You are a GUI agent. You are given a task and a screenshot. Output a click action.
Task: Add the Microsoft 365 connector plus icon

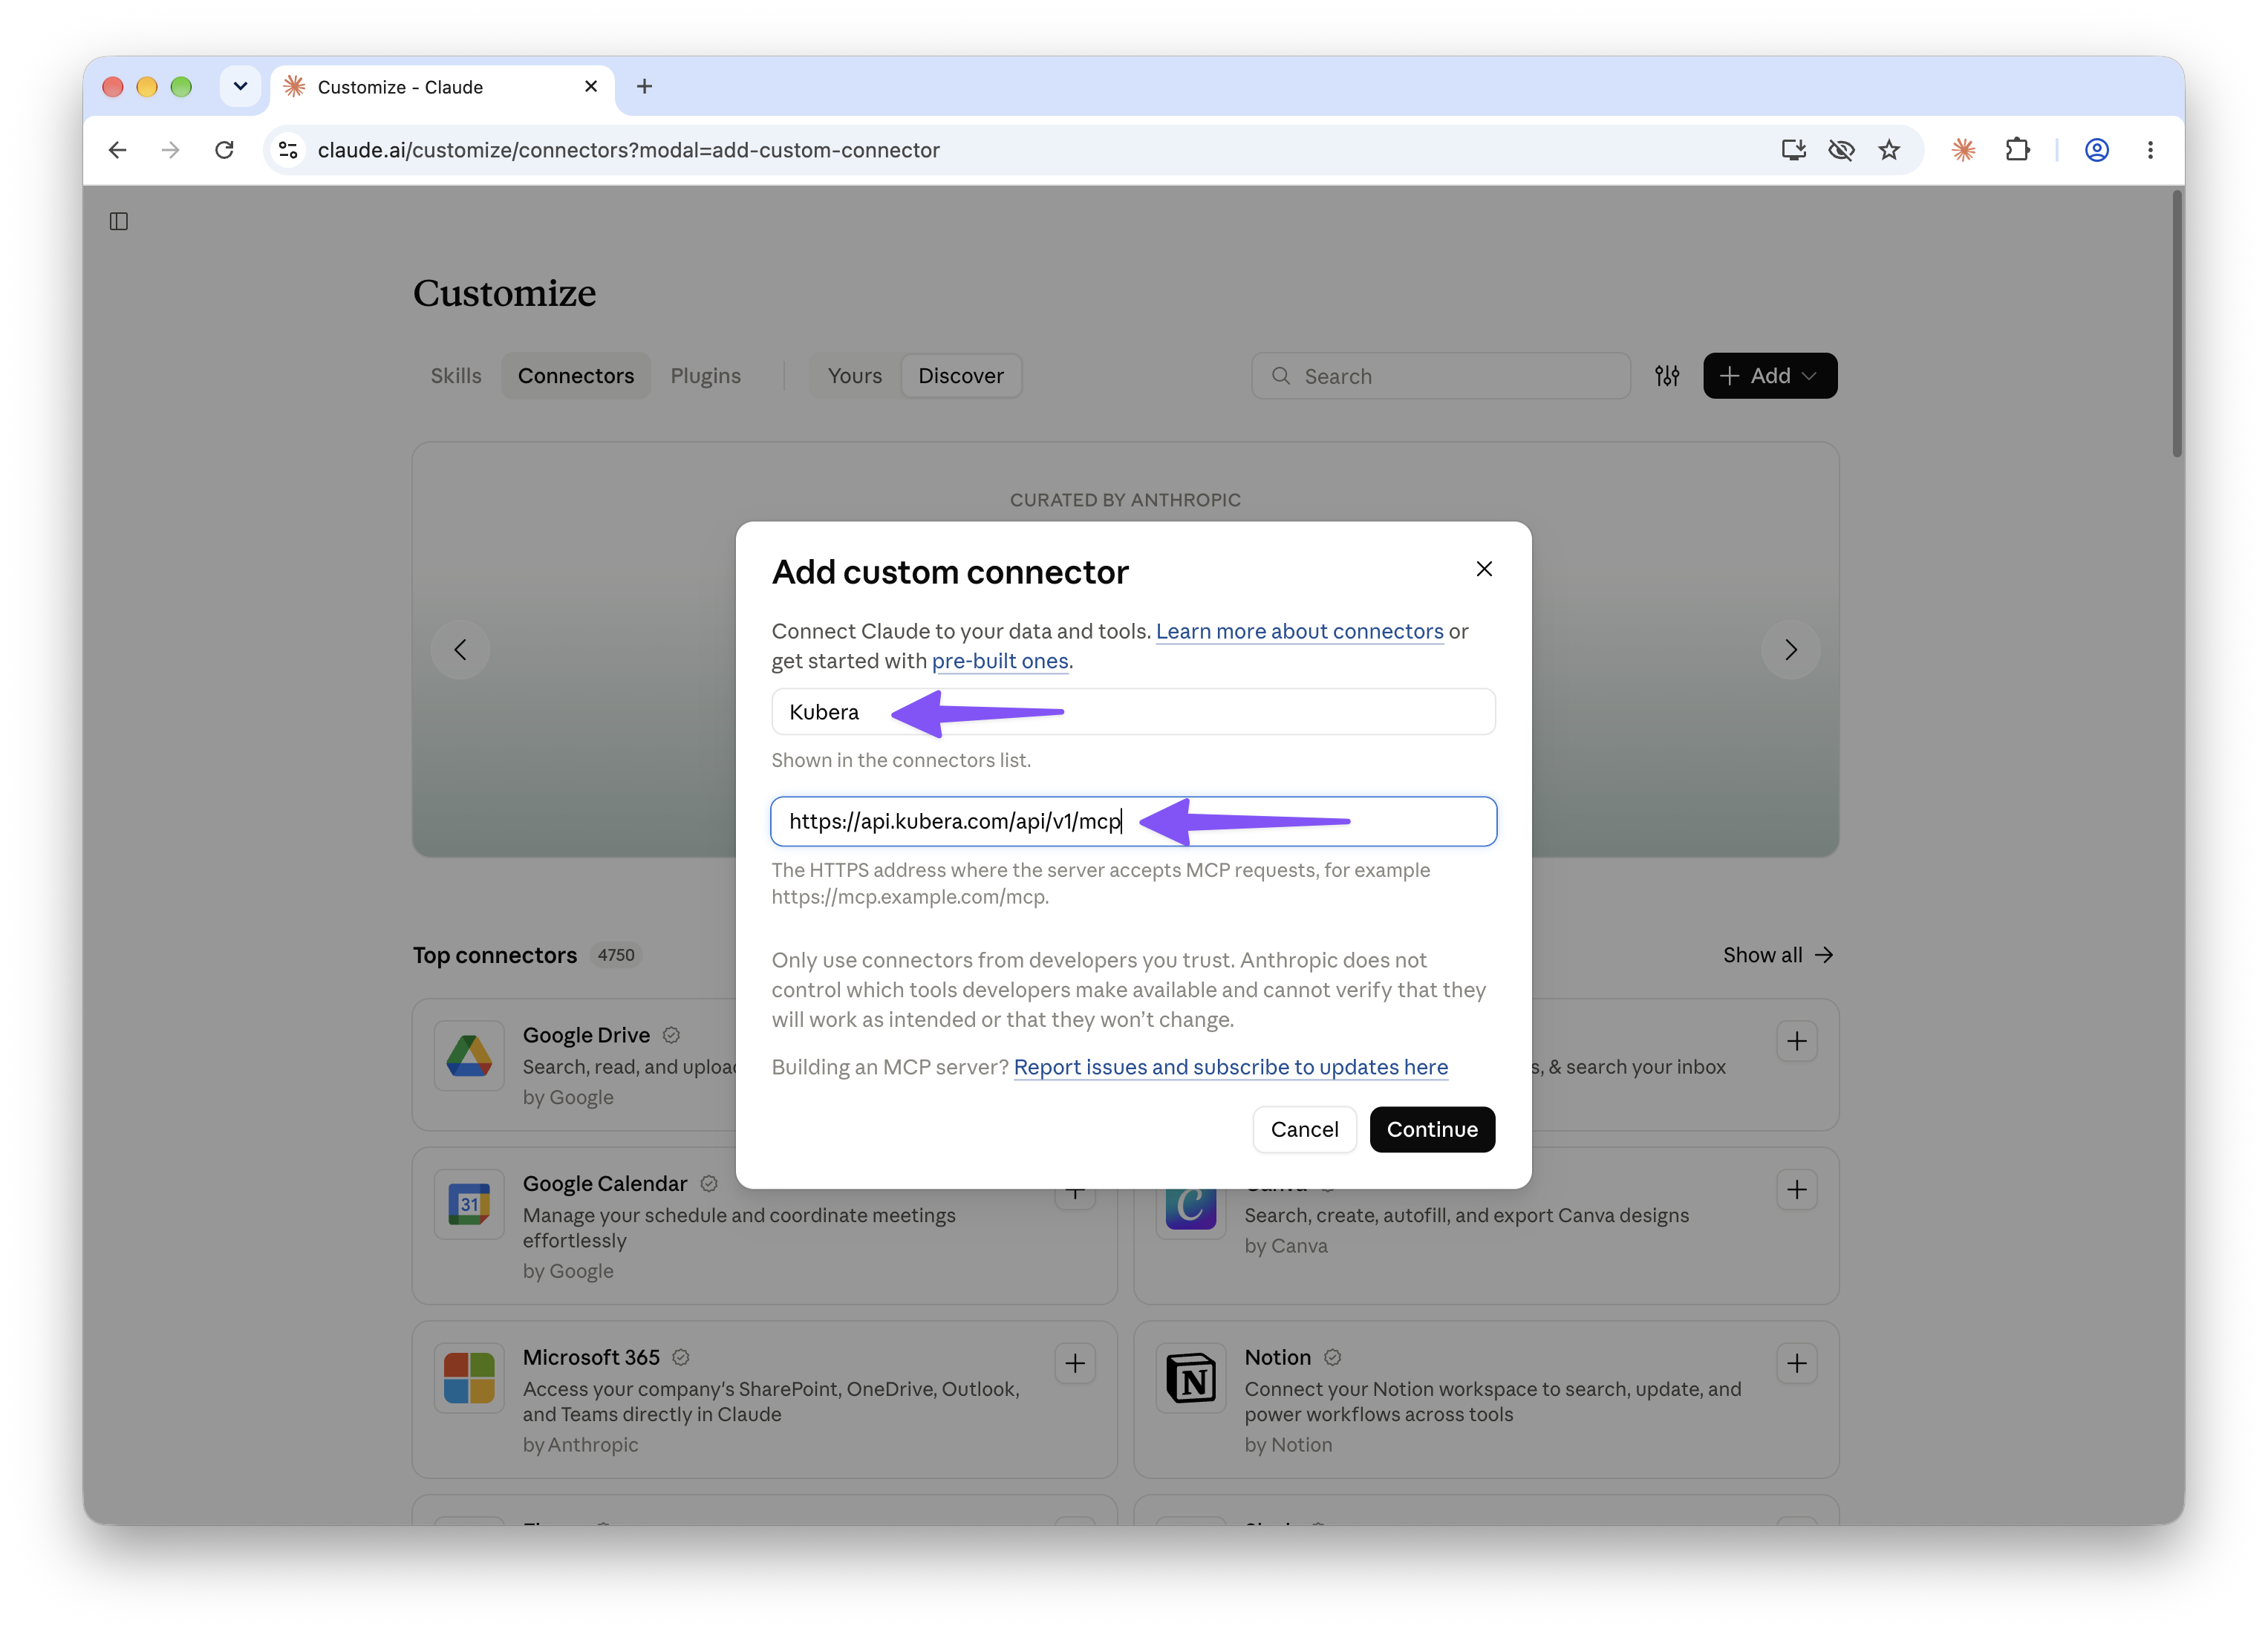click(1075, 1364)
